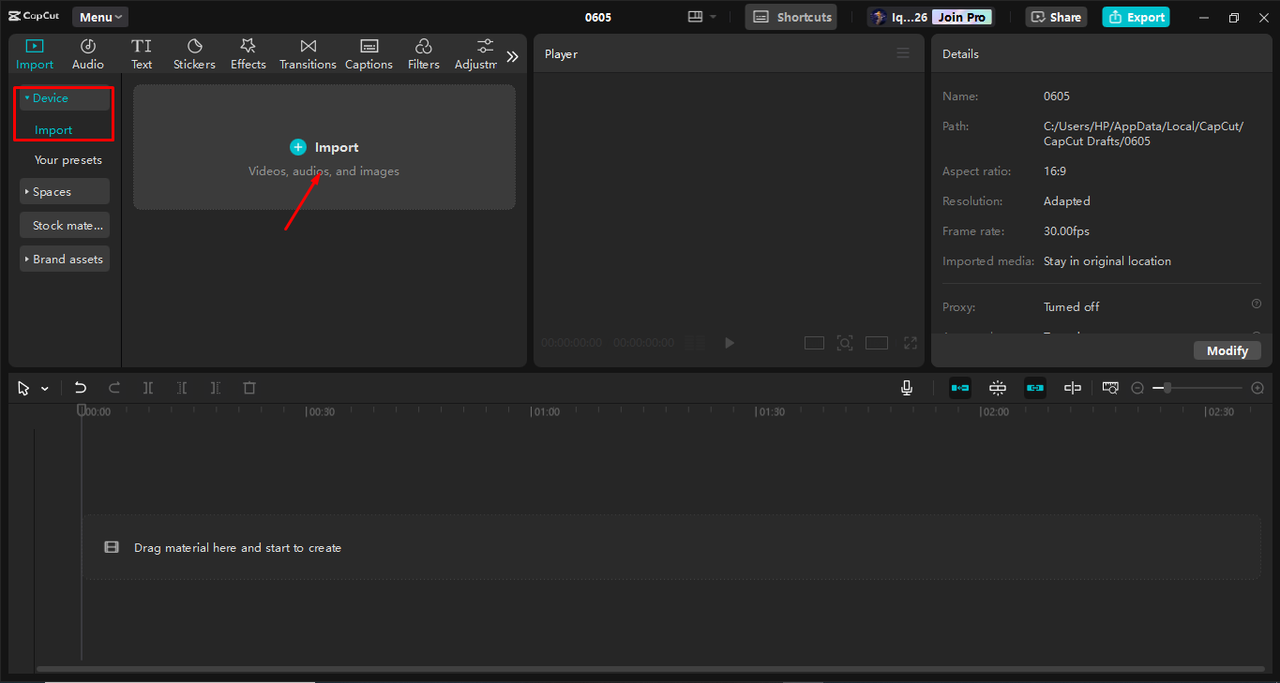Viewport: 1280px width, 683px height.
Task: Click the Undo icon
Action: pyautogui.click(x=81, y=388)
